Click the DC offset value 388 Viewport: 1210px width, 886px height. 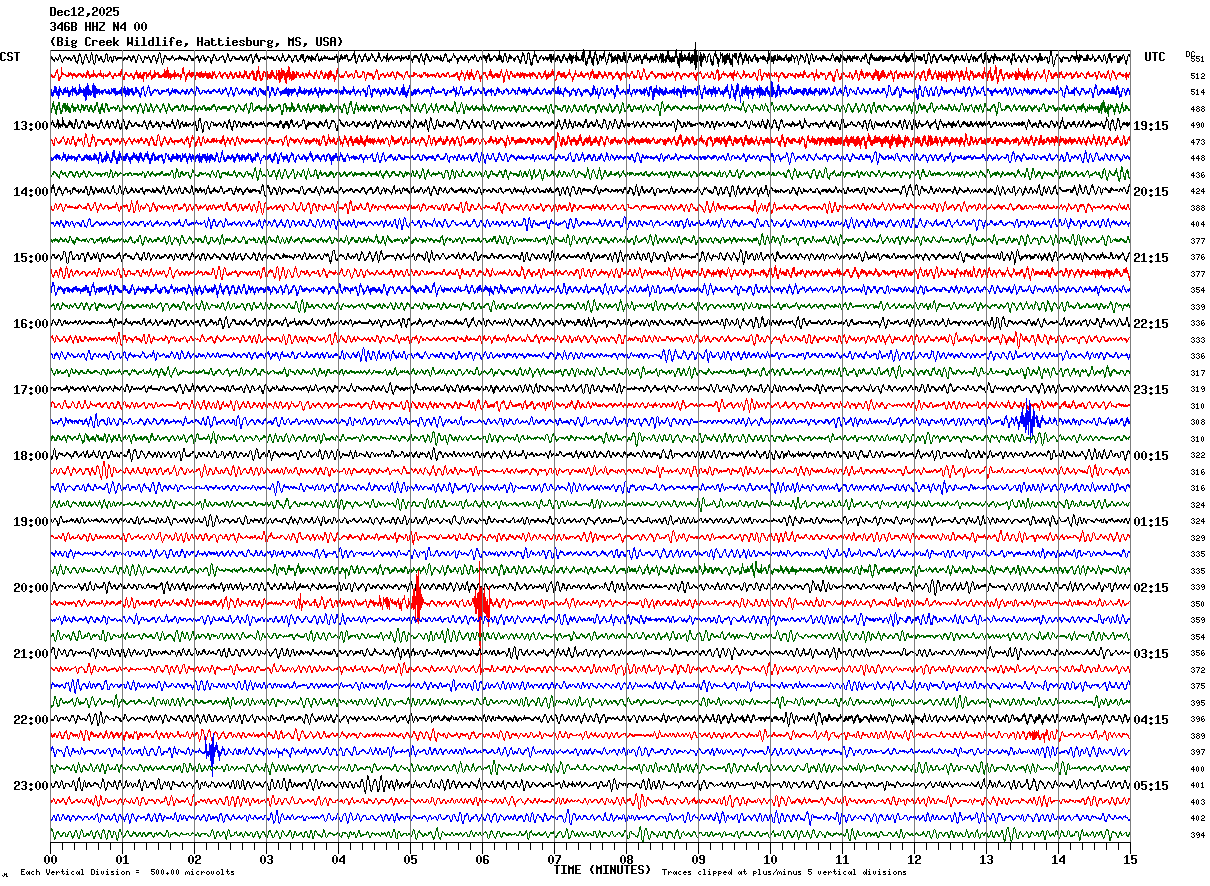[1197, 208]
